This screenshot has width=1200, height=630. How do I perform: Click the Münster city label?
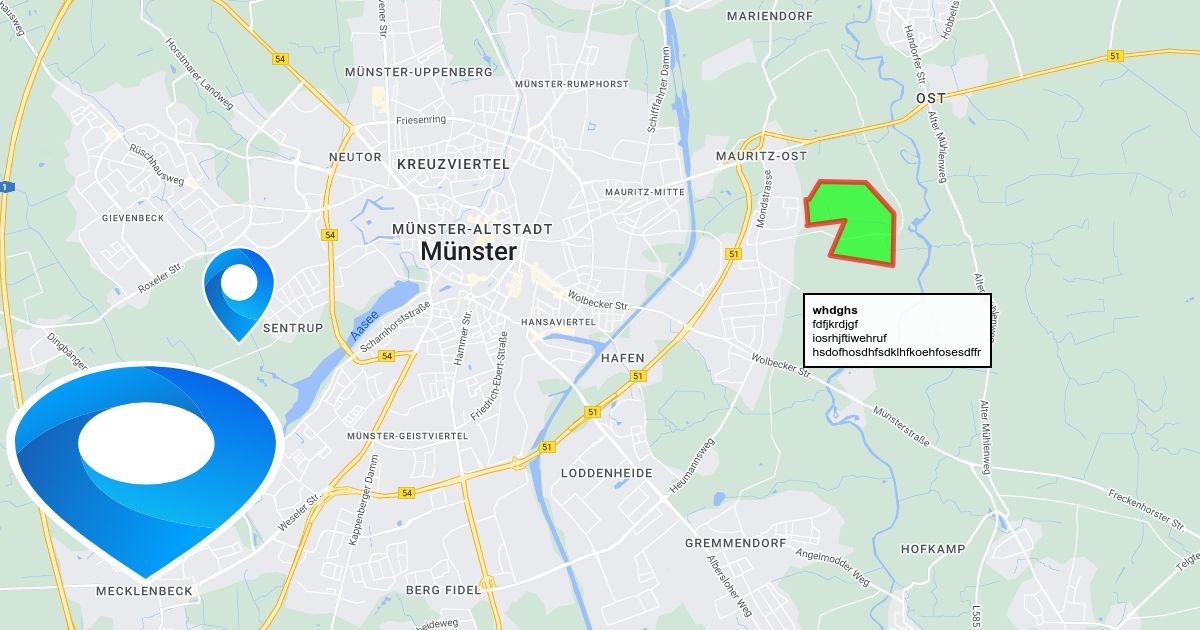(469, 252)
